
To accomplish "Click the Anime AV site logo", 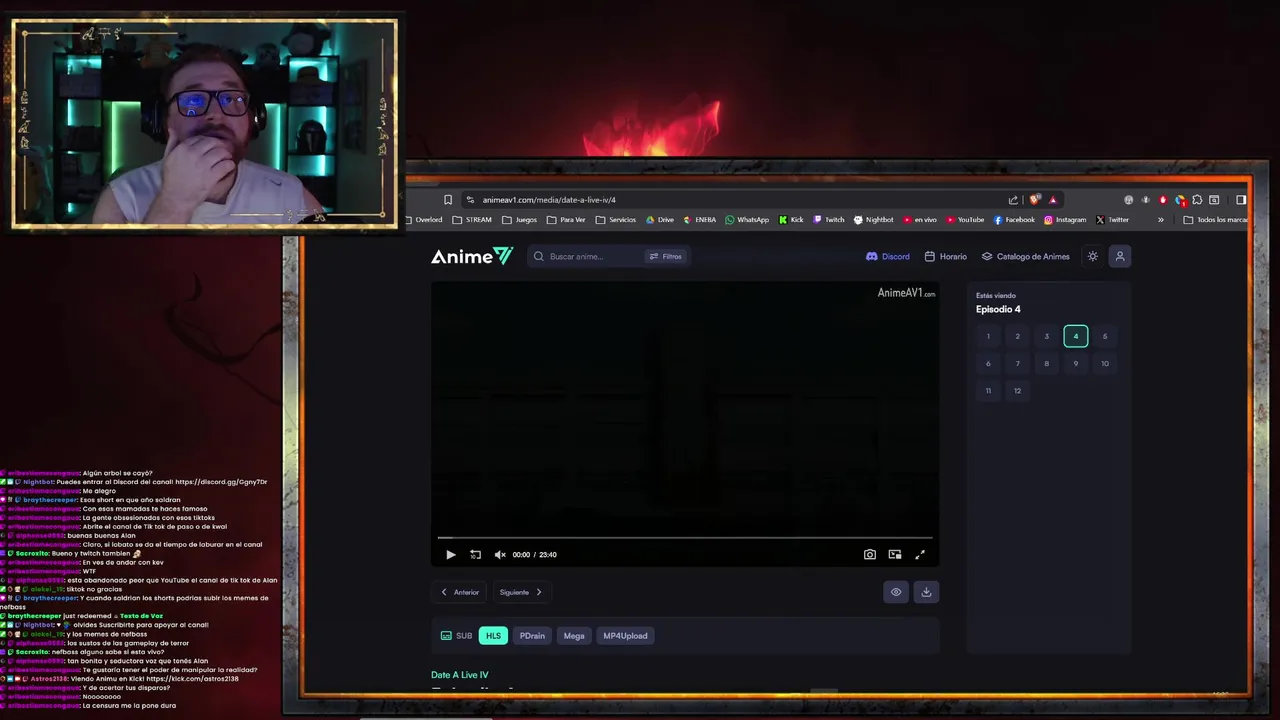I will coord(472,256).
